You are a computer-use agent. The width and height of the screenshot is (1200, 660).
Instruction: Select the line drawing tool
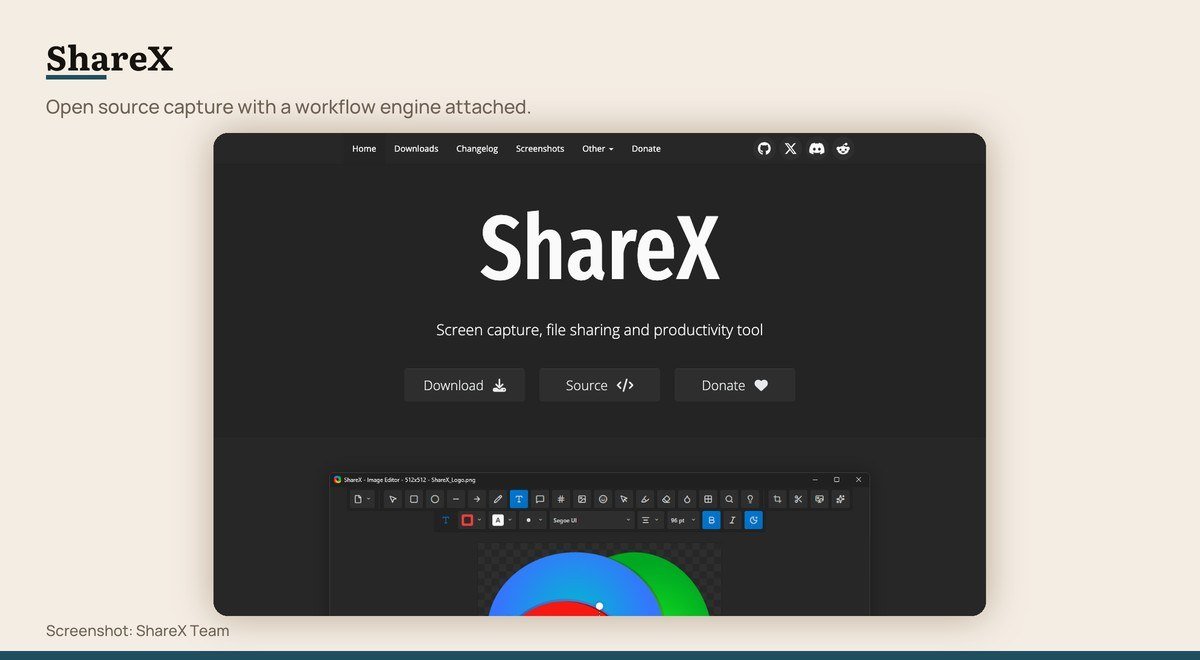pyautogui.click(x=456, y=499)
